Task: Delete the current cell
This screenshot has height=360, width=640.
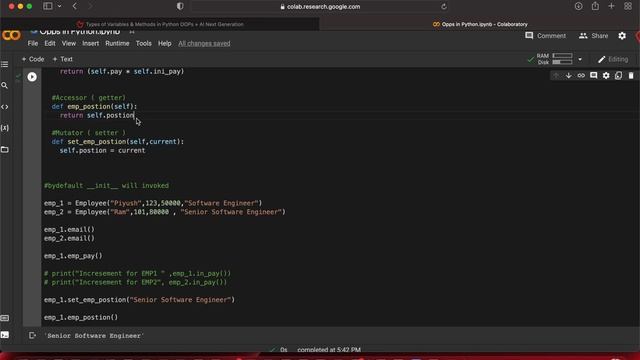Action: [x=631, y=76]
